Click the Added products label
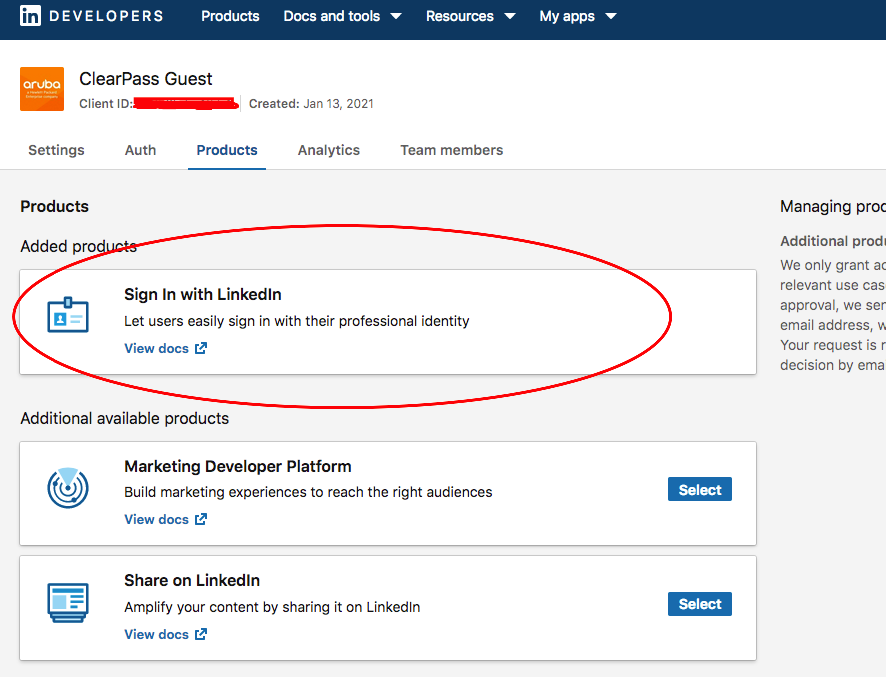 pos(79,246)
